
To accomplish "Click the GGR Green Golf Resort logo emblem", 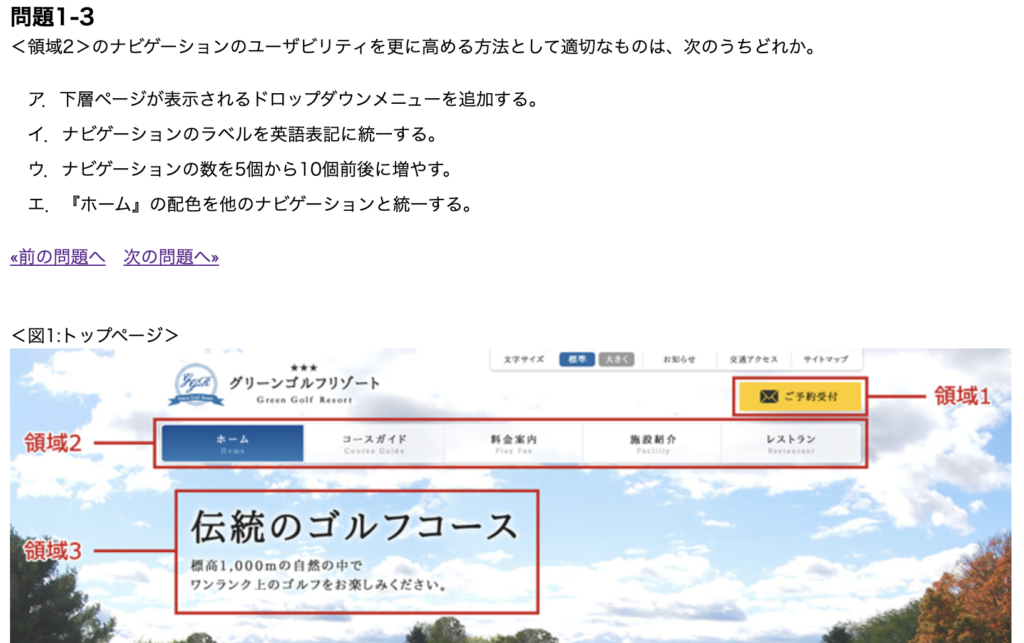I will [x=196, y=385].
